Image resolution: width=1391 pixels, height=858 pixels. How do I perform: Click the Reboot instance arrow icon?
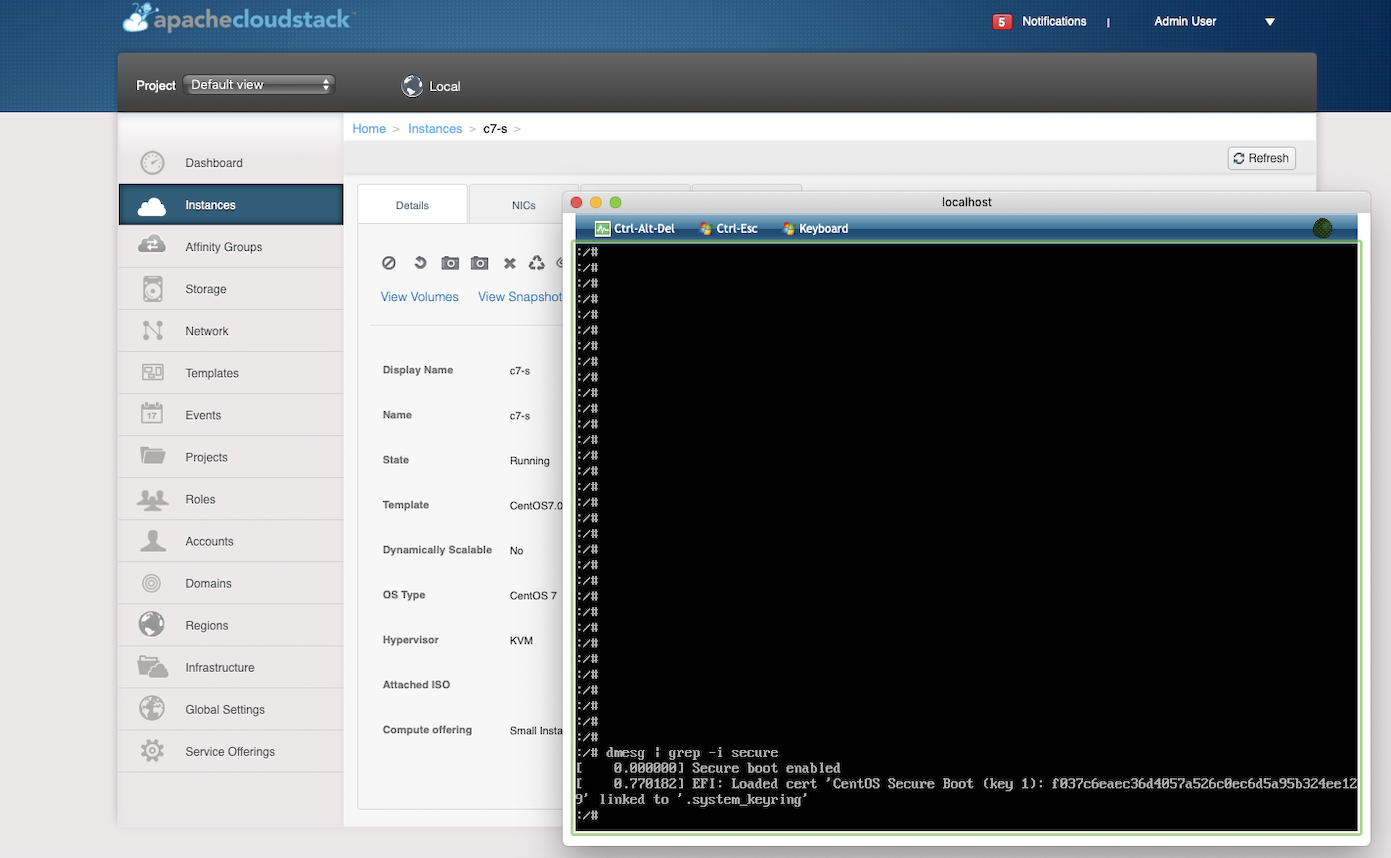point(420,263)
